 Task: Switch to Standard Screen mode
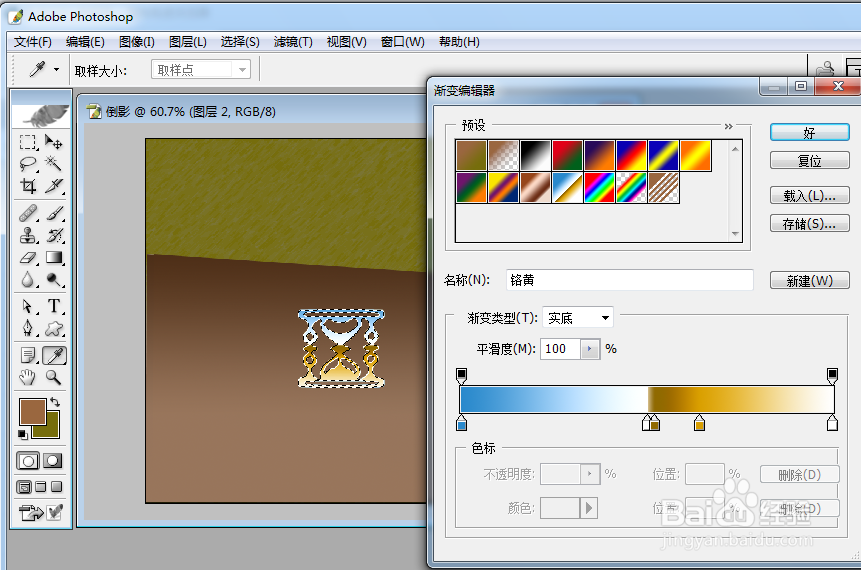[x=24, y=487]
